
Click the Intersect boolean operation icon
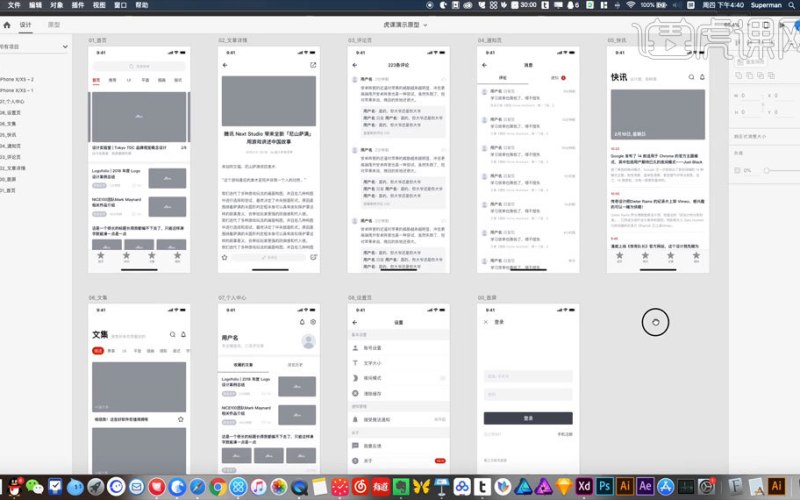pyautogui.click(x=760, y=75)
